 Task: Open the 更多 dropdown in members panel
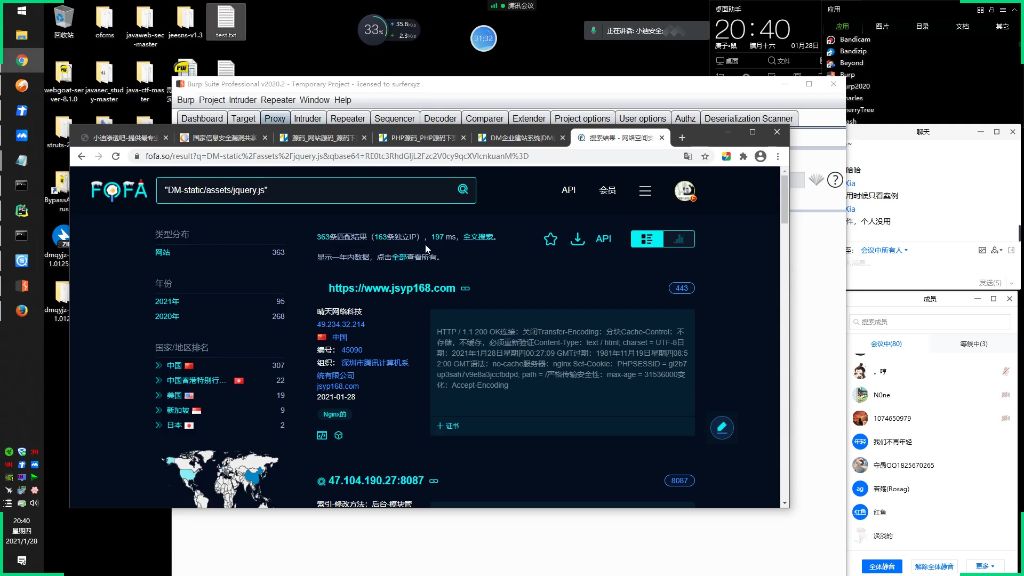coord(985,566)
